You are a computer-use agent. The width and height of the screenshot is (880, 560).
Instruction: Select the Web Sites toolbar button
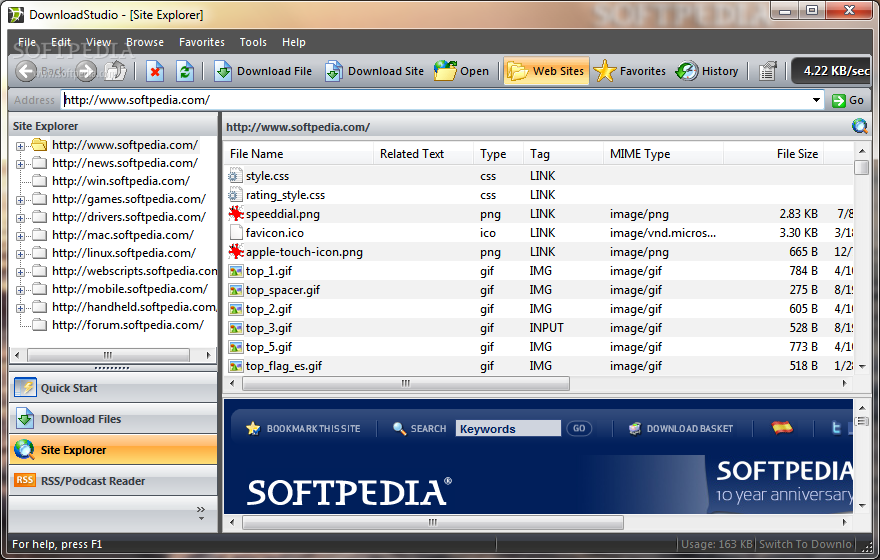(546, 71)
